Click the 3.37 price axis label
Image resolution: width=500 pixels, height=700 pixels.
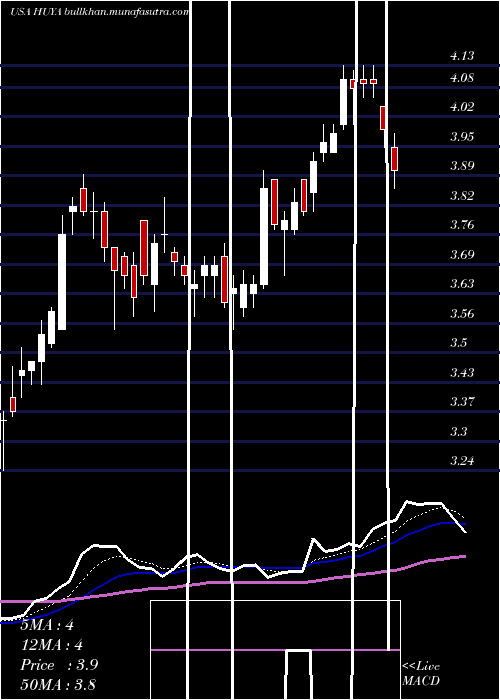click(462, 402)
